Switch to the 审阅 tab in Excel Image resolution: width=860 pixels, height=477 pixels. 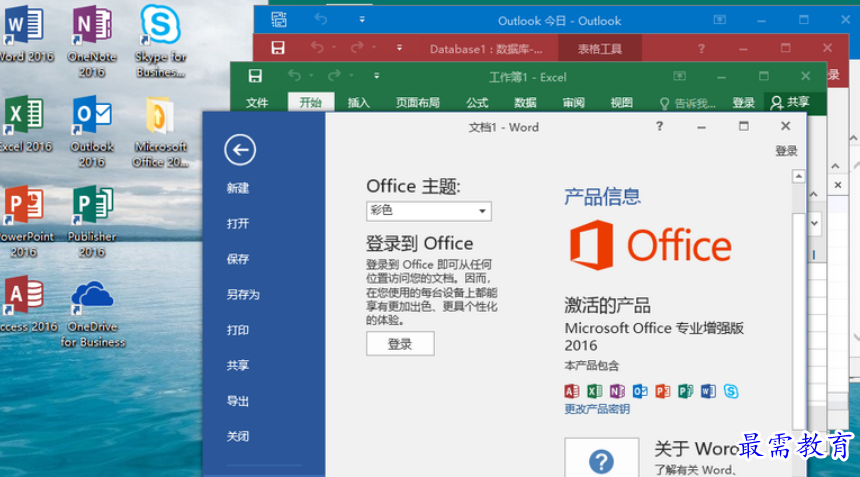tap(573, 103)
